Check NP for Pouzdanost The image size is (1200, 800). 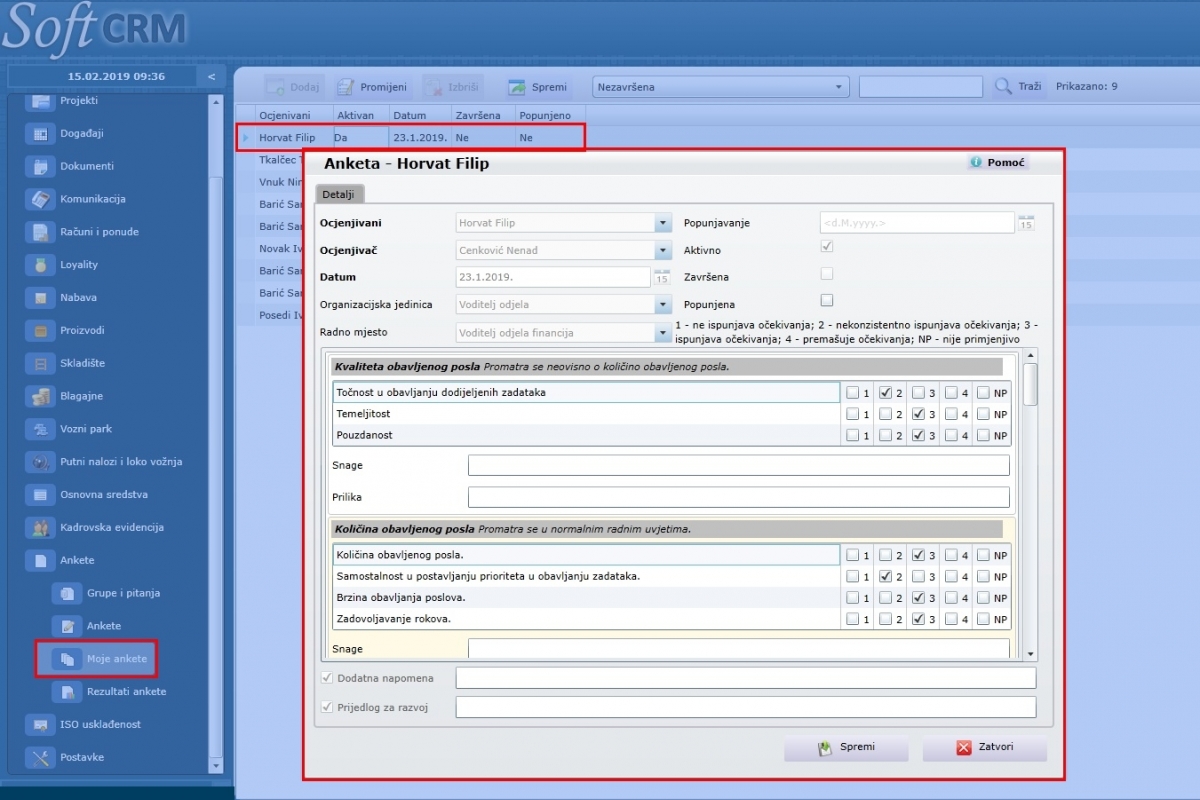[984, 436]
